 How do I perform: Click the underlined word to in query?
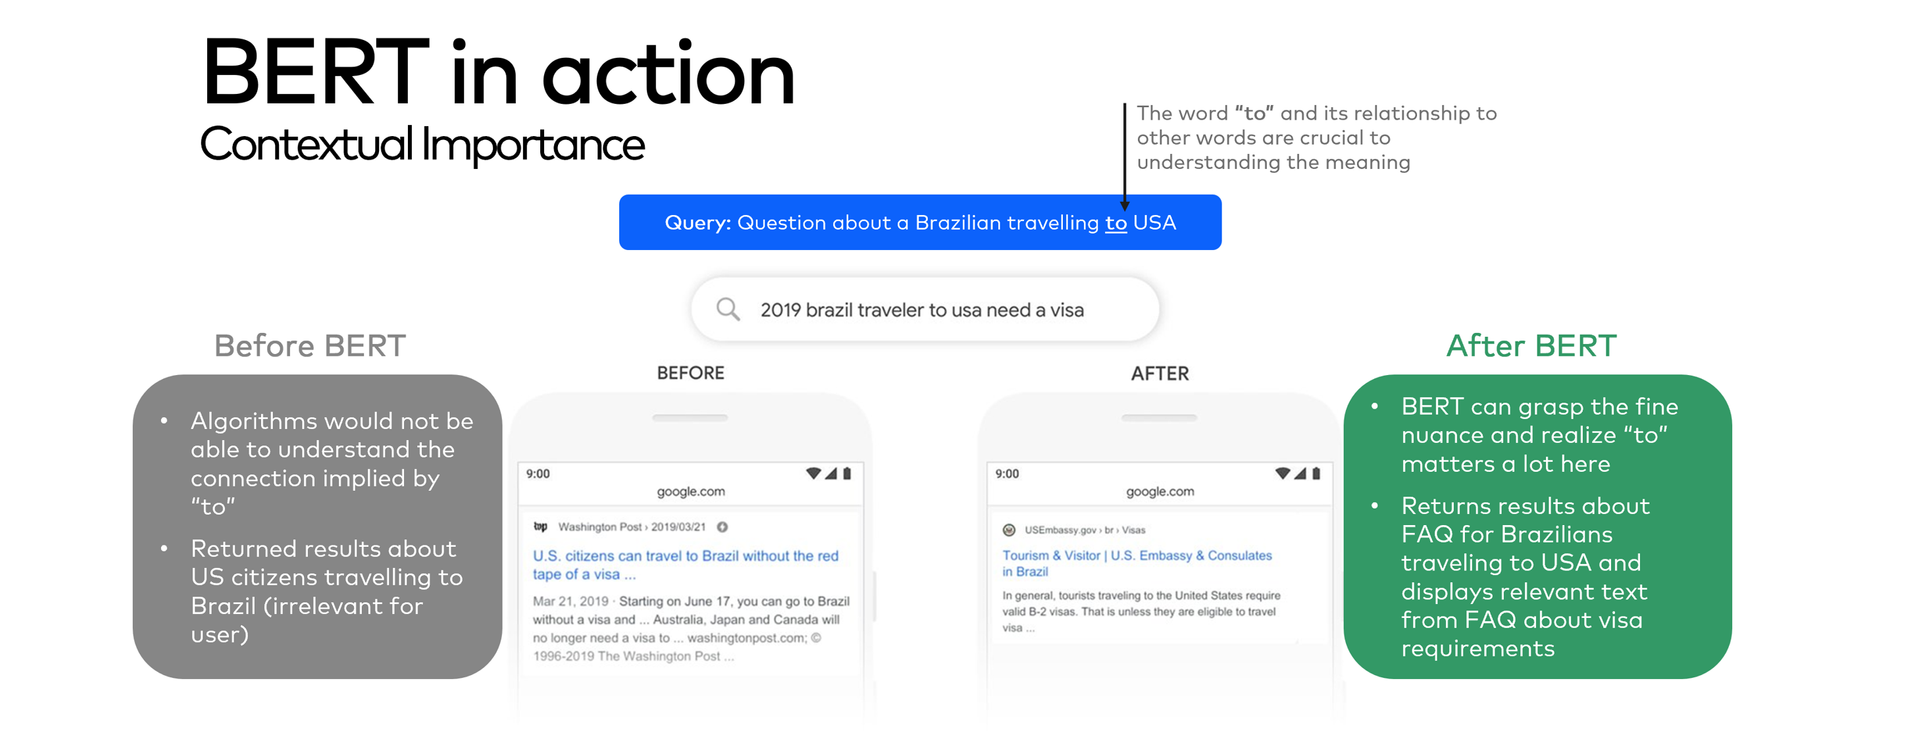click(x=1116, y=223)
